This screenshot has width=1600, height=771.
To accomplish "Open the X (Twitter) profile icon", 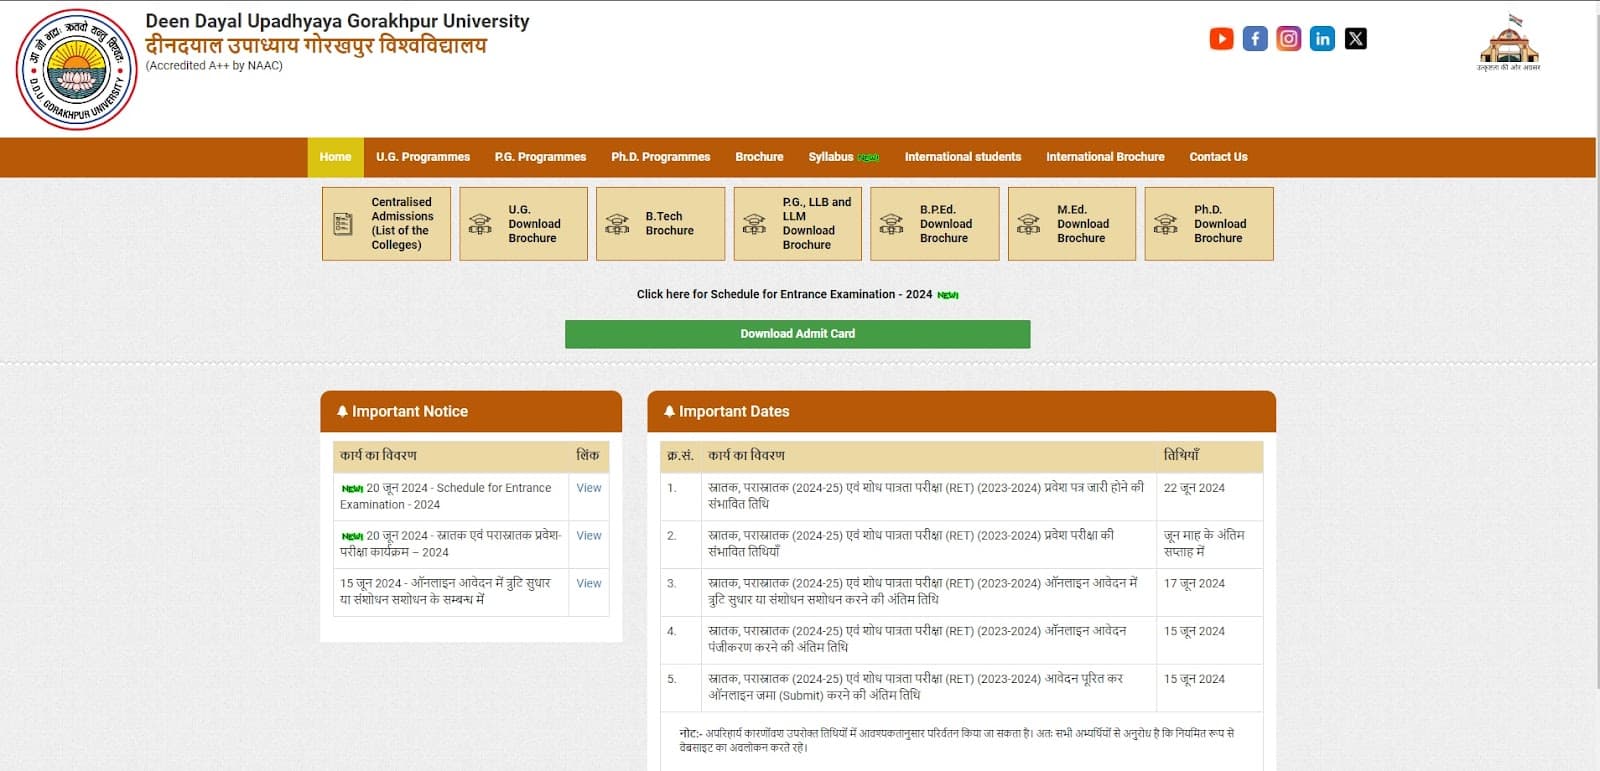I will coord(1356,39).
